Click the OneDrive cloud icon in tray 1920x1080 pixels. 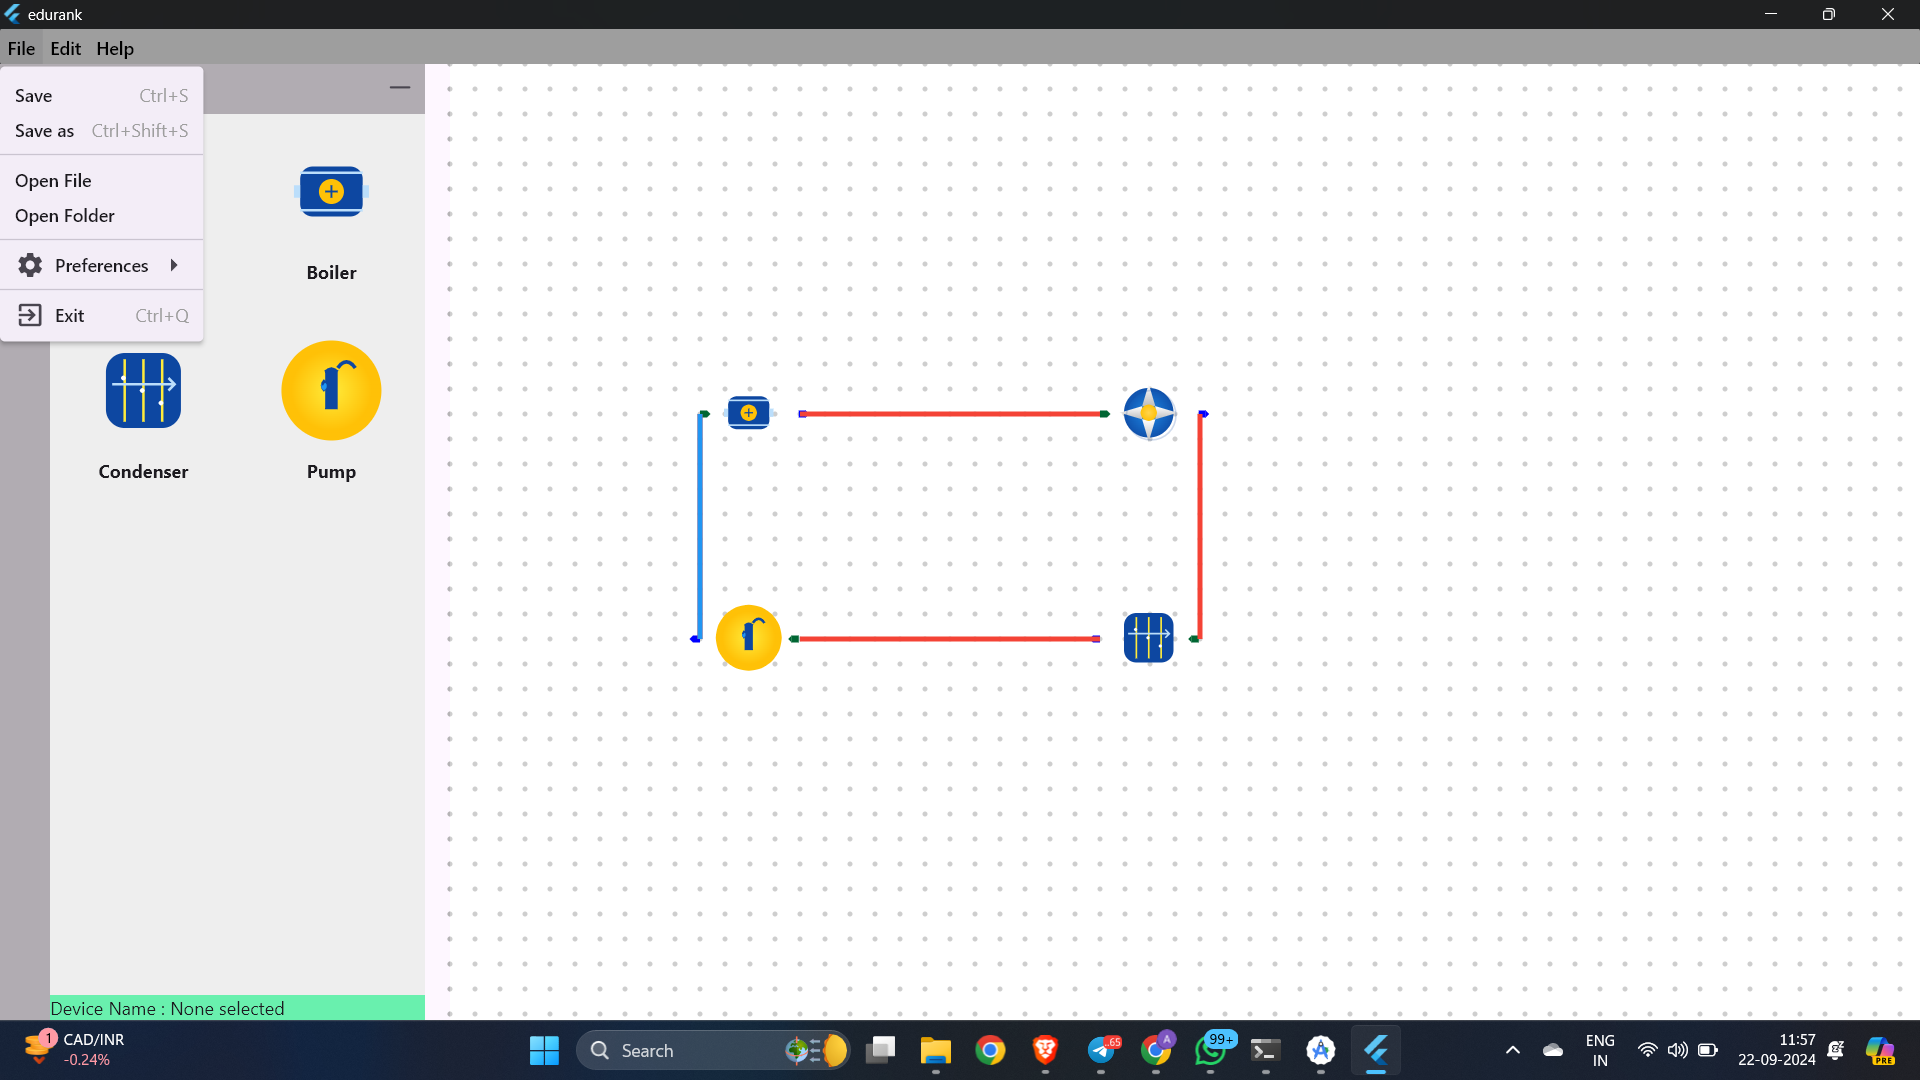point(1553,1050)
